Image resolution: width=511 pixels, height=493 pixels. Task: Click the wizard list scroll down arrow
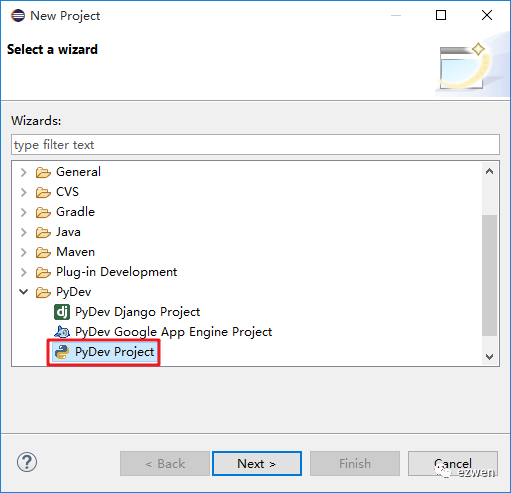[x=489, y=357]
